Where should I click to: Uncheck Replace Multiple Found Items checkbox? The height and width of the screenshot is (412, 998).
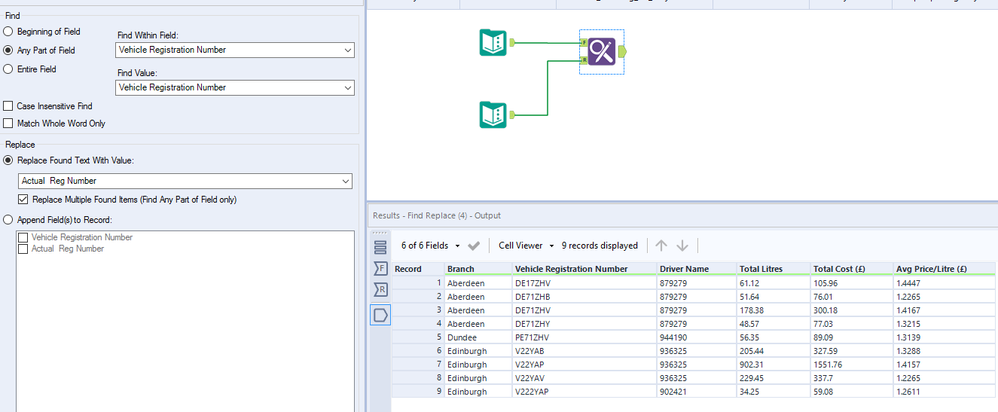24,199
